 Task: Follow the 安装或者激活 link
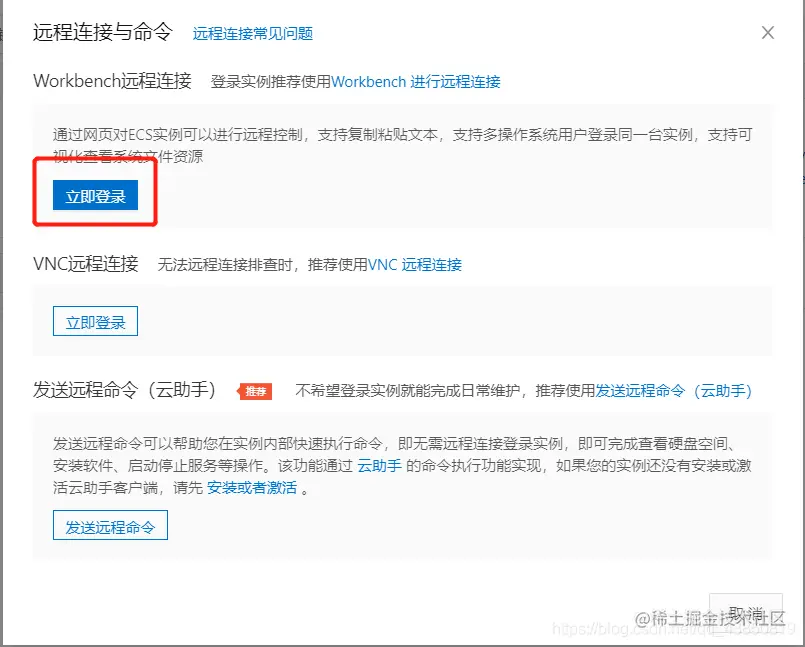coord(252,488)
